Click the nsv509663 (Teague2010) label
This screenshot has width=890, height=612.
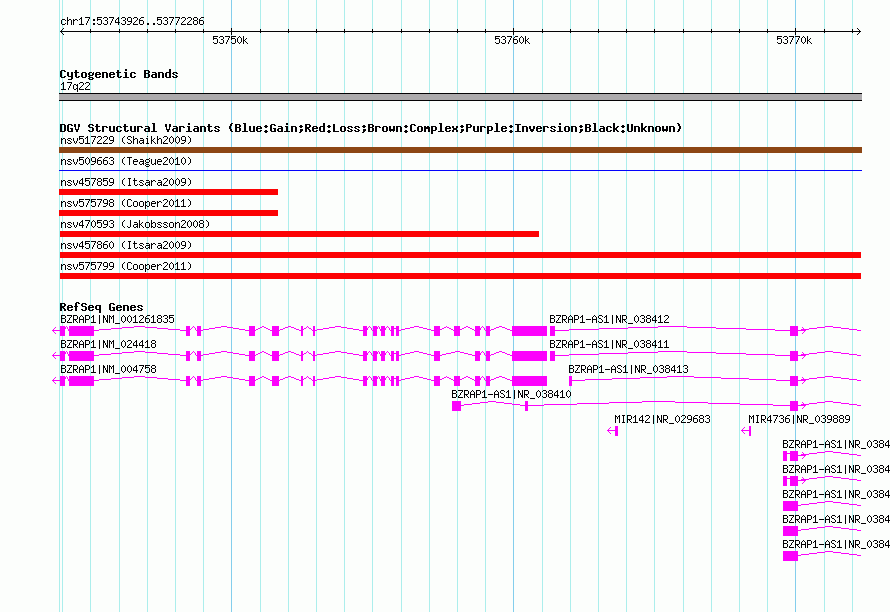(x=126, y=161)
